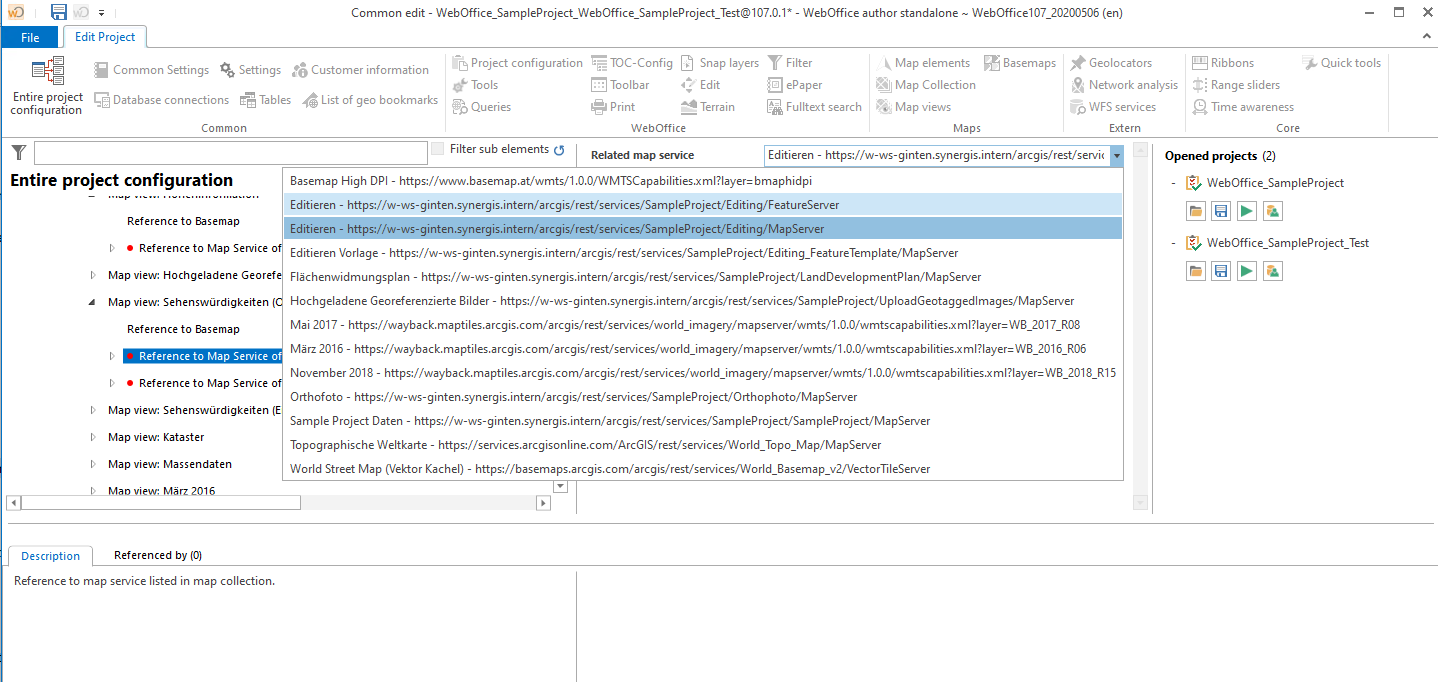
Task: Enable the Filter sub elements checkbox
Action: [437, 147]
